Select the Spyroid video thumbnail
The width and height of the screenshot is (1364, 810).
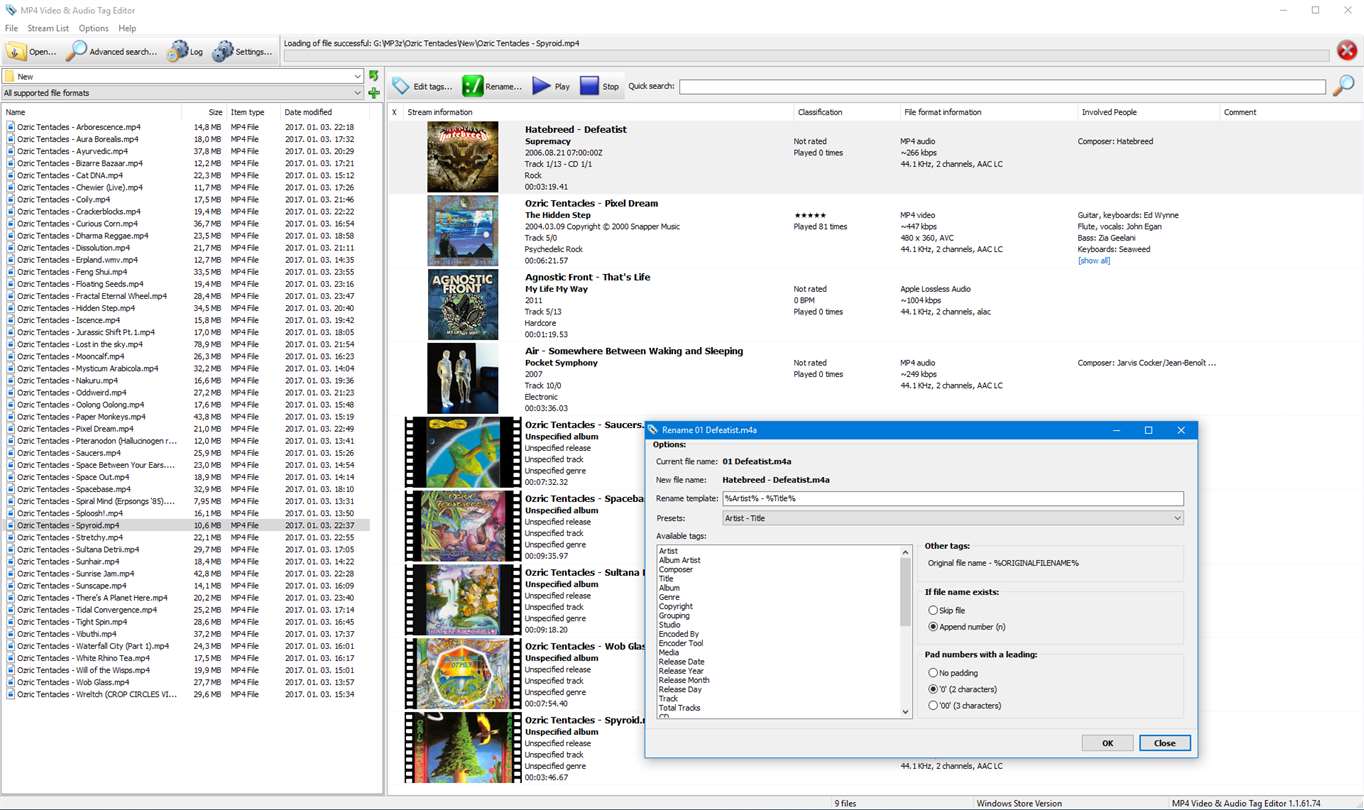(462, 747)
